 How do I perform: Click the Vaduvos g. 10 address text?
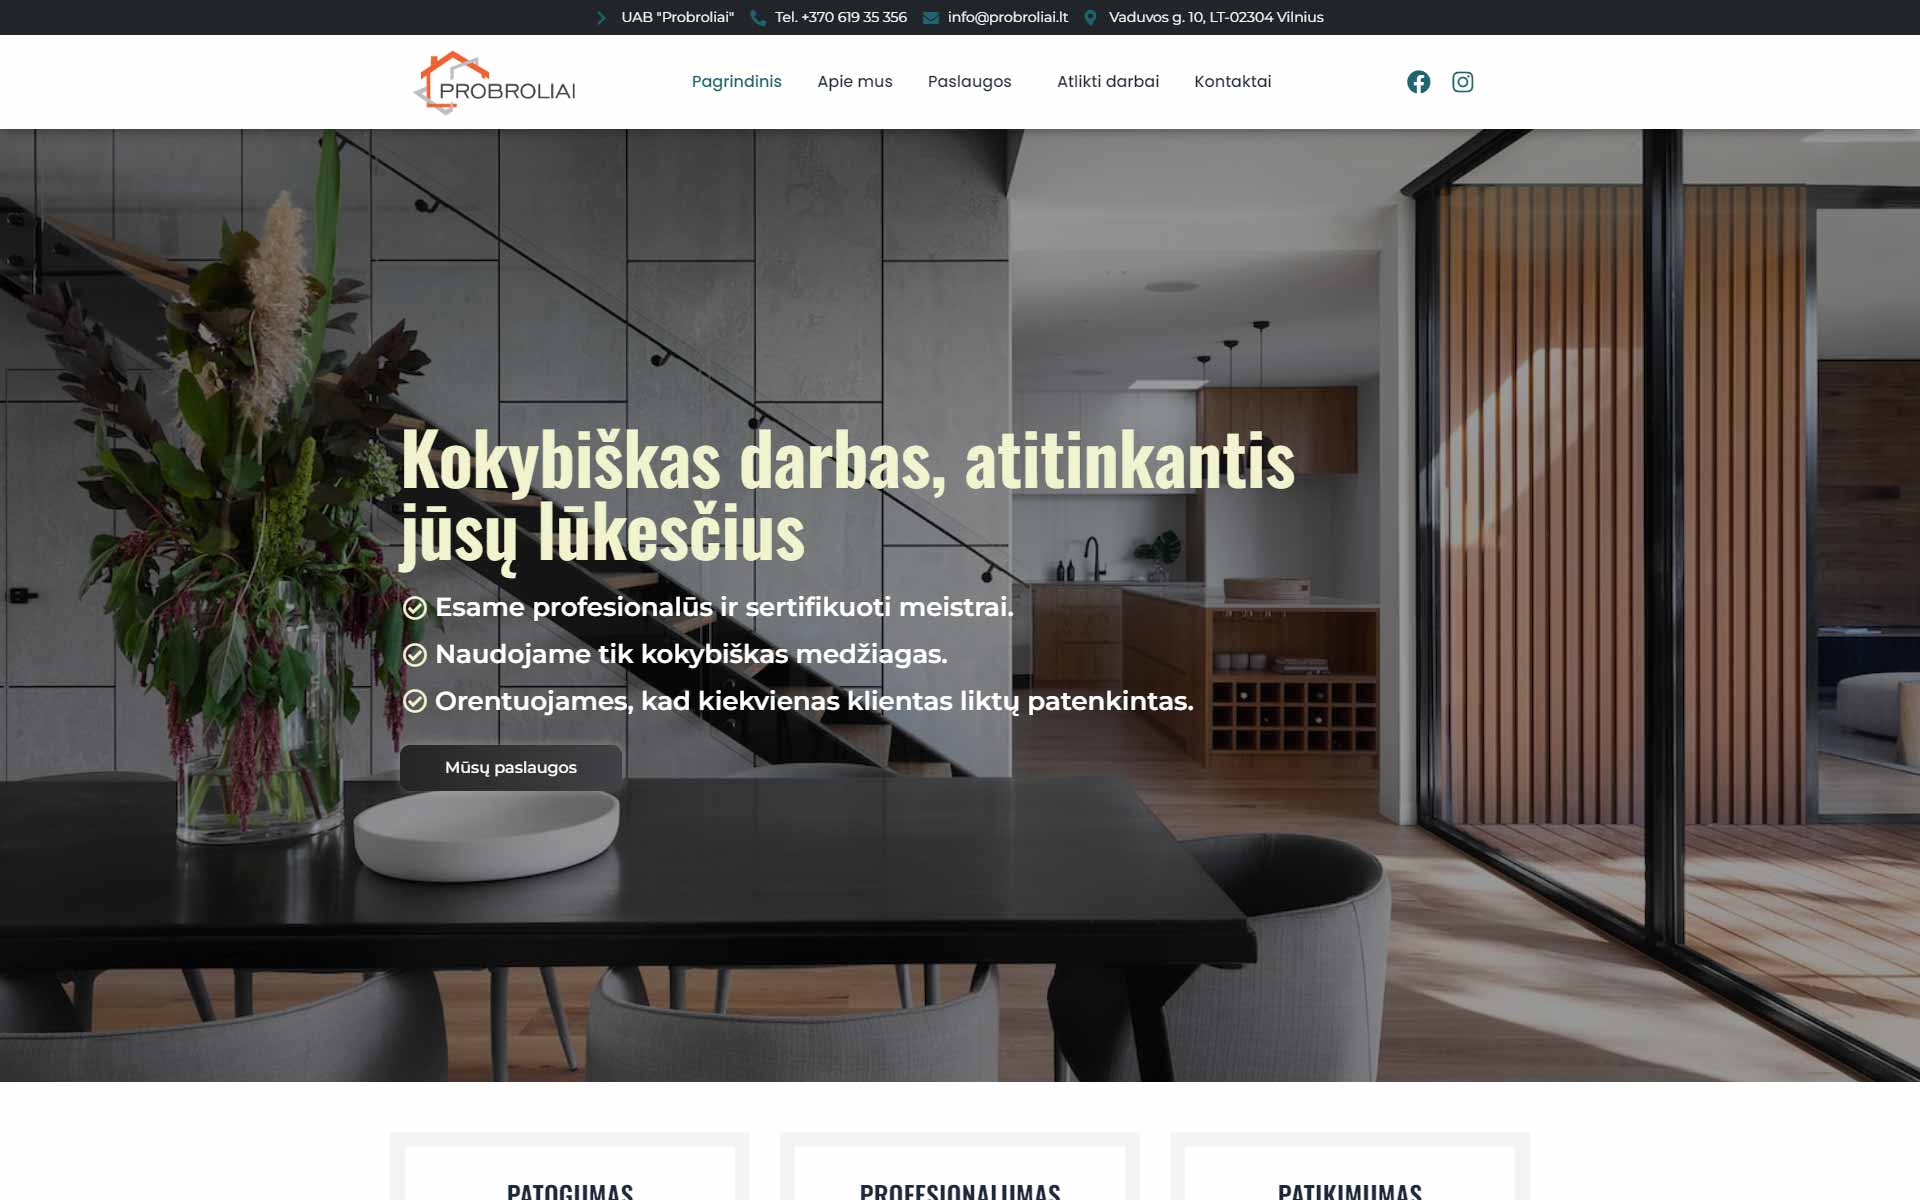(x=1216, y=17)
